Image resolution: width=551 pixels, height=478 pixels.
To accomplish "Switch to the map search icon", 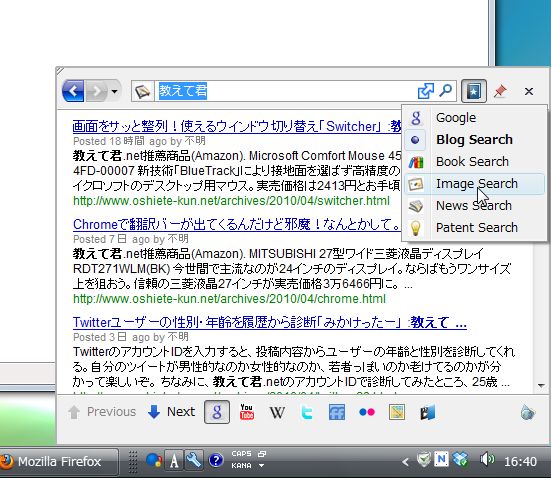I will coord(397,412).
